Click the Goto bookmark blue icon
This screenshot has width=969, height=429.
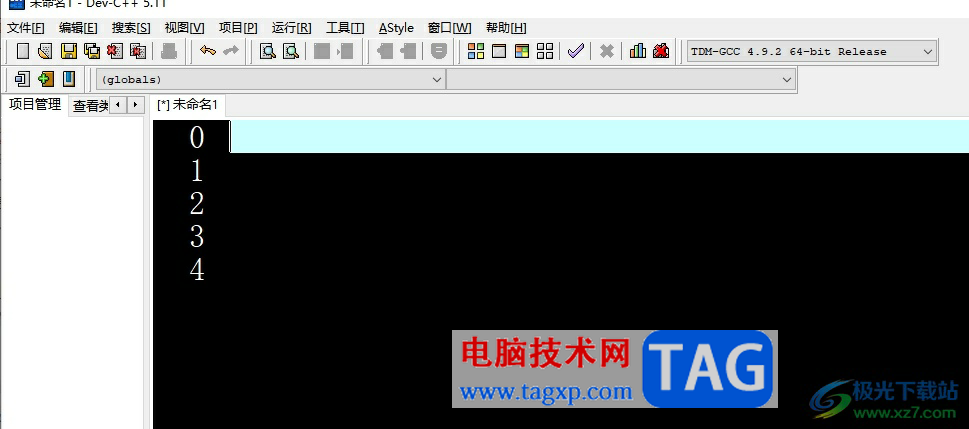[69, 79]
